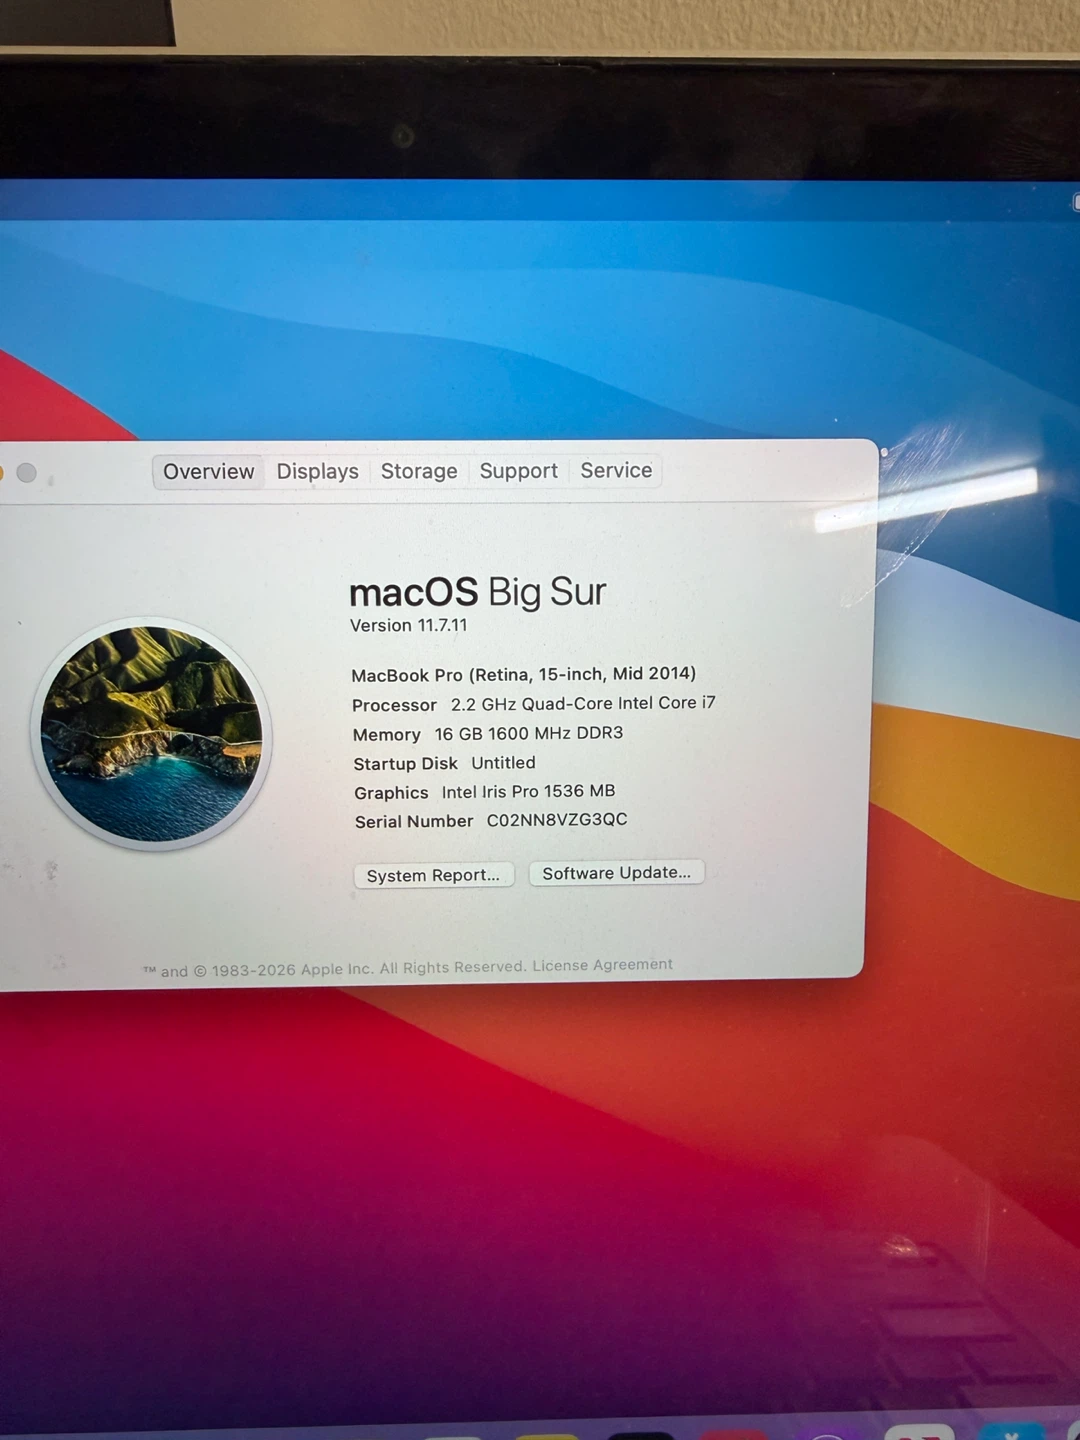This screenshot has height=1440, width=1080.
Task: Select the serial number C02NN8VZG3QC
Action: coord(557,820)
